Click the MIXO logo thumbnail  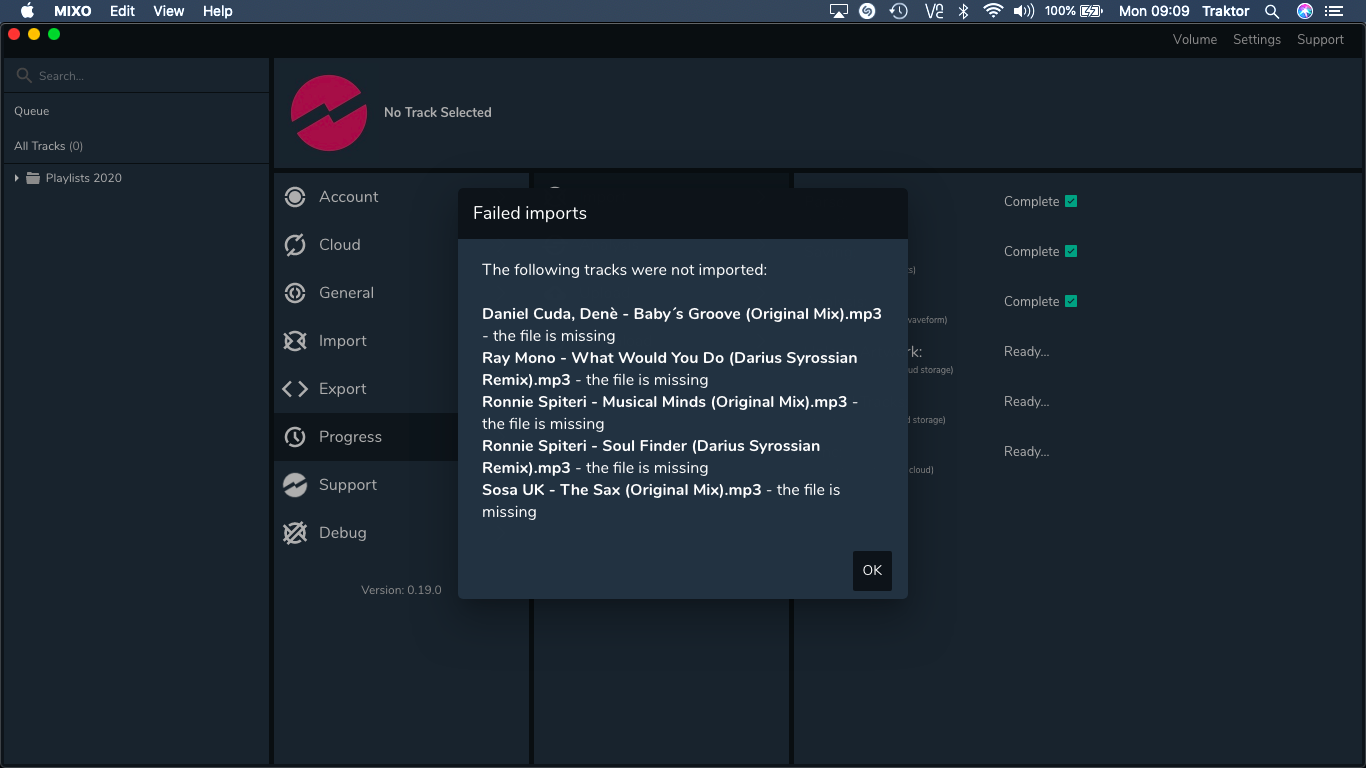(x=329, y=113)
